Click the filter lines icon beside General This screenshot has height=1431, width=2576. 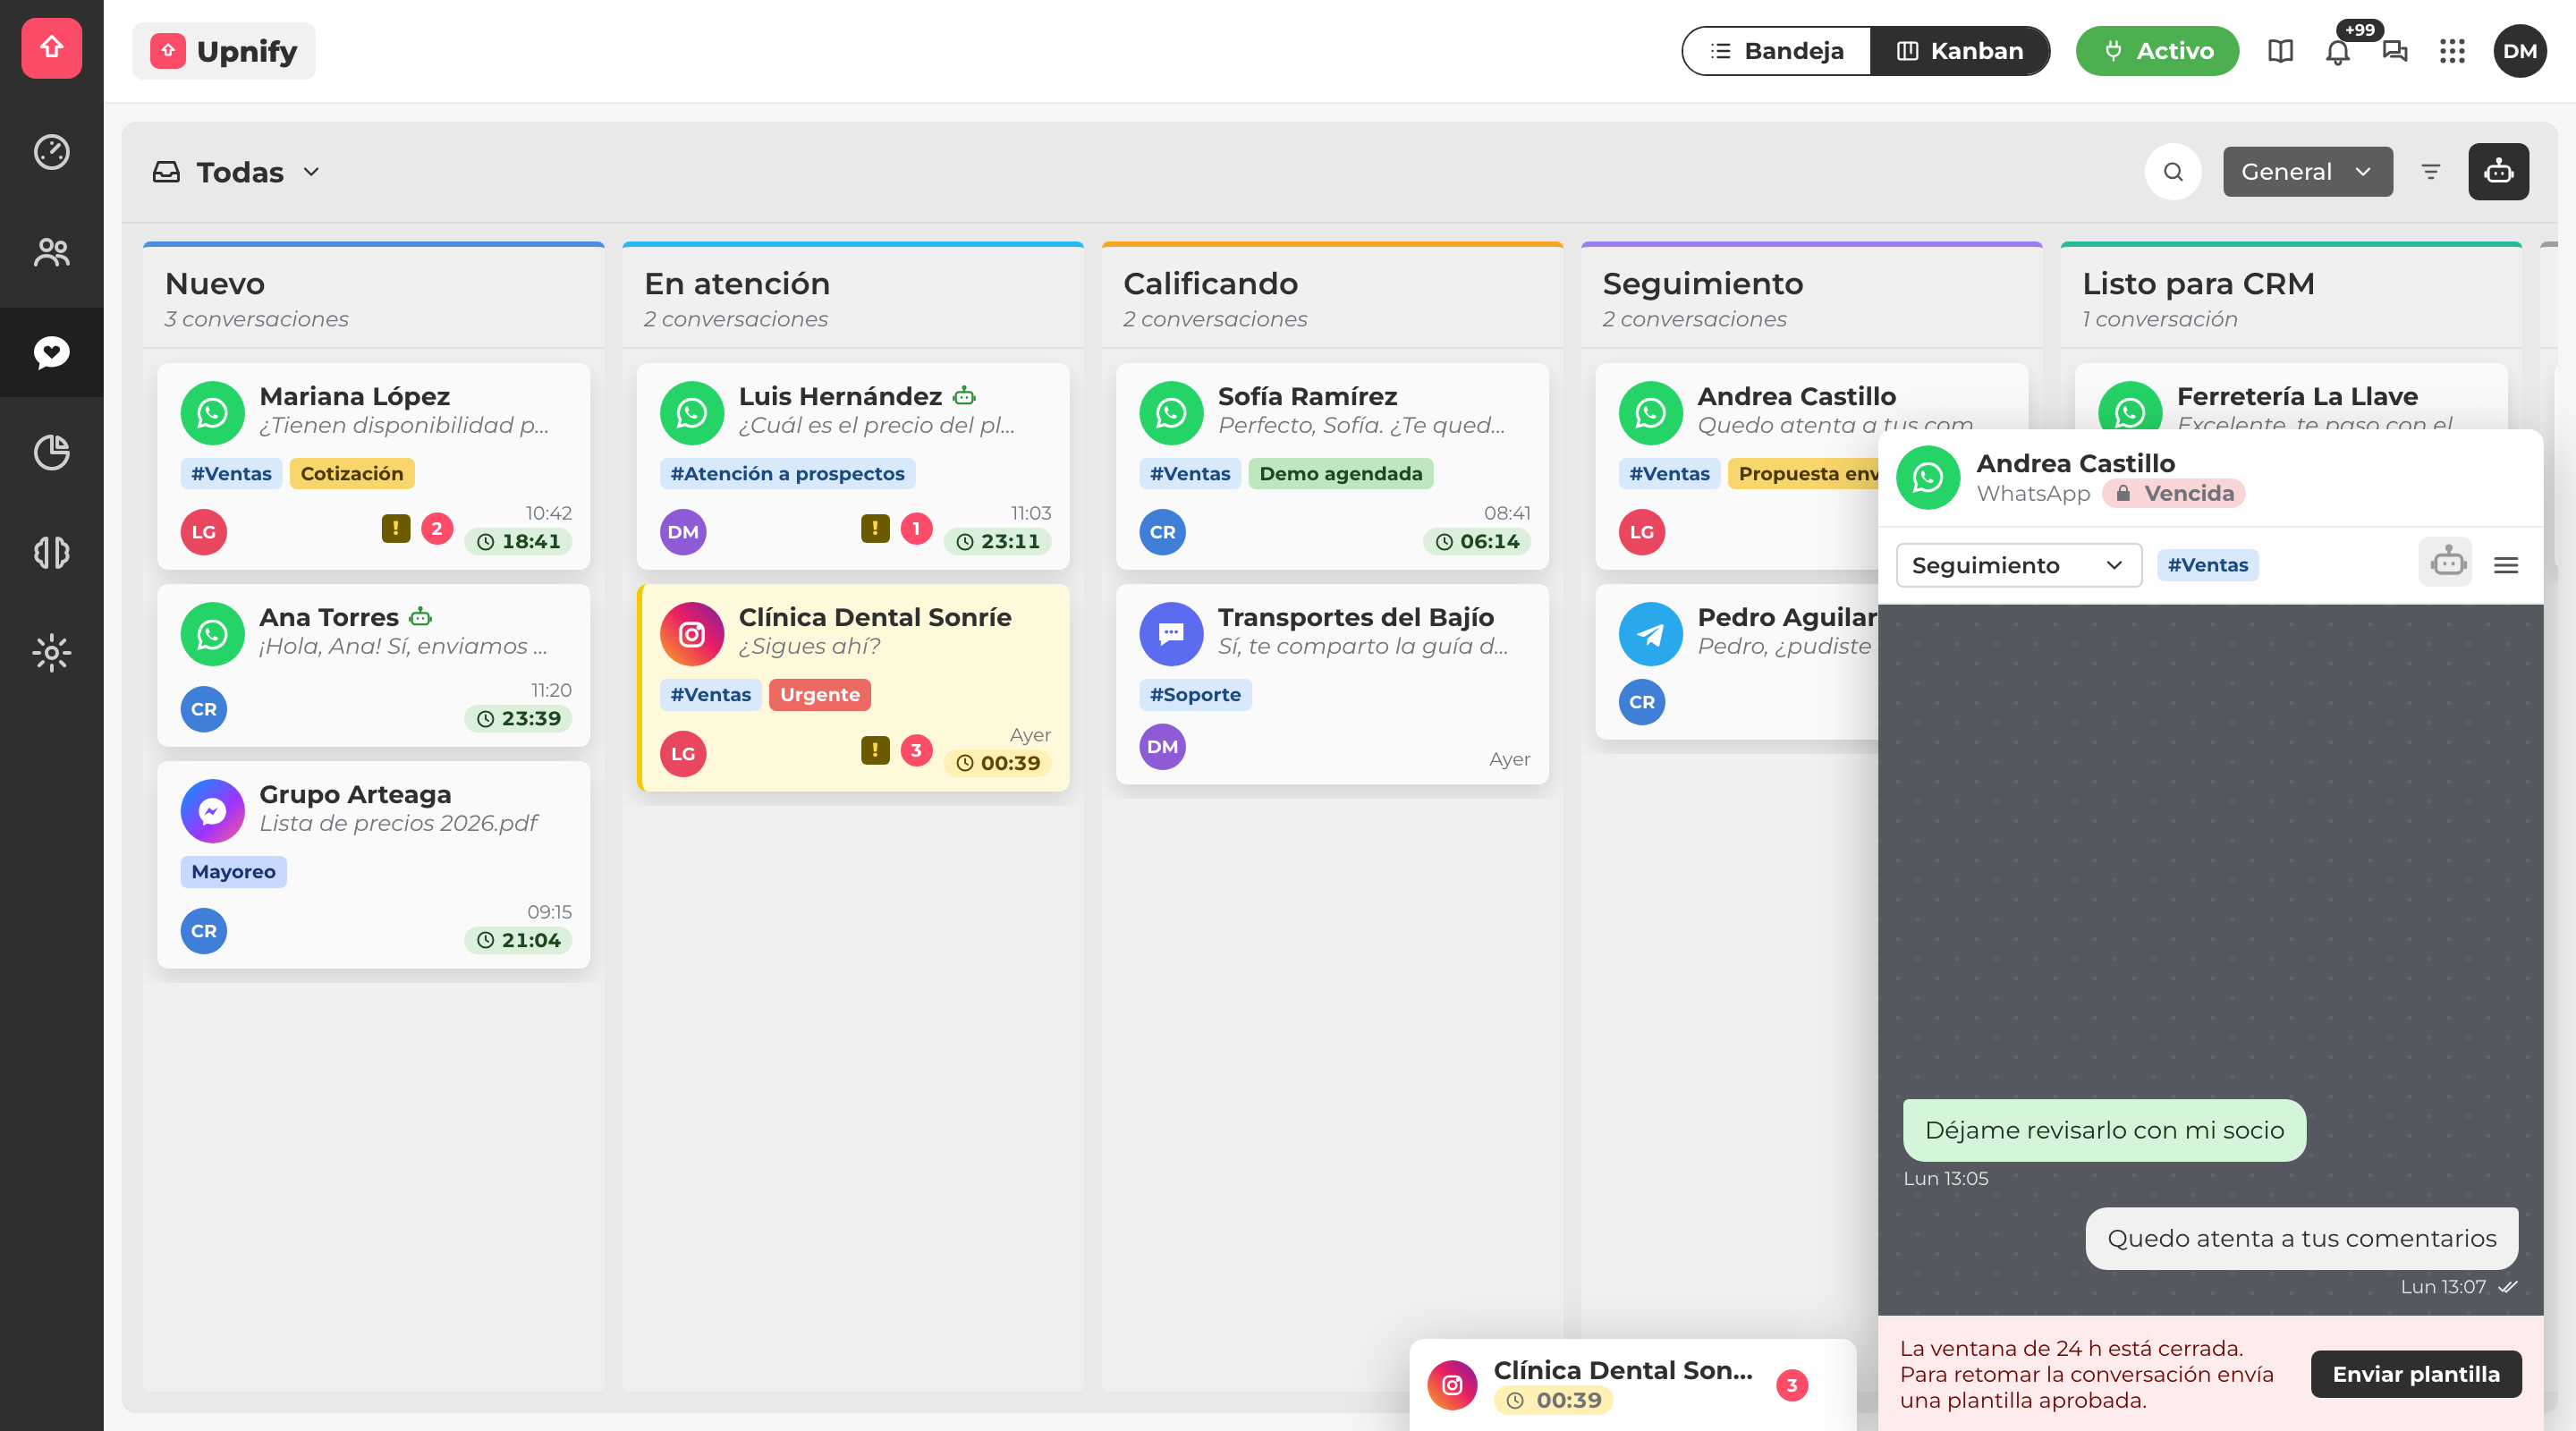pos(2431,172)
